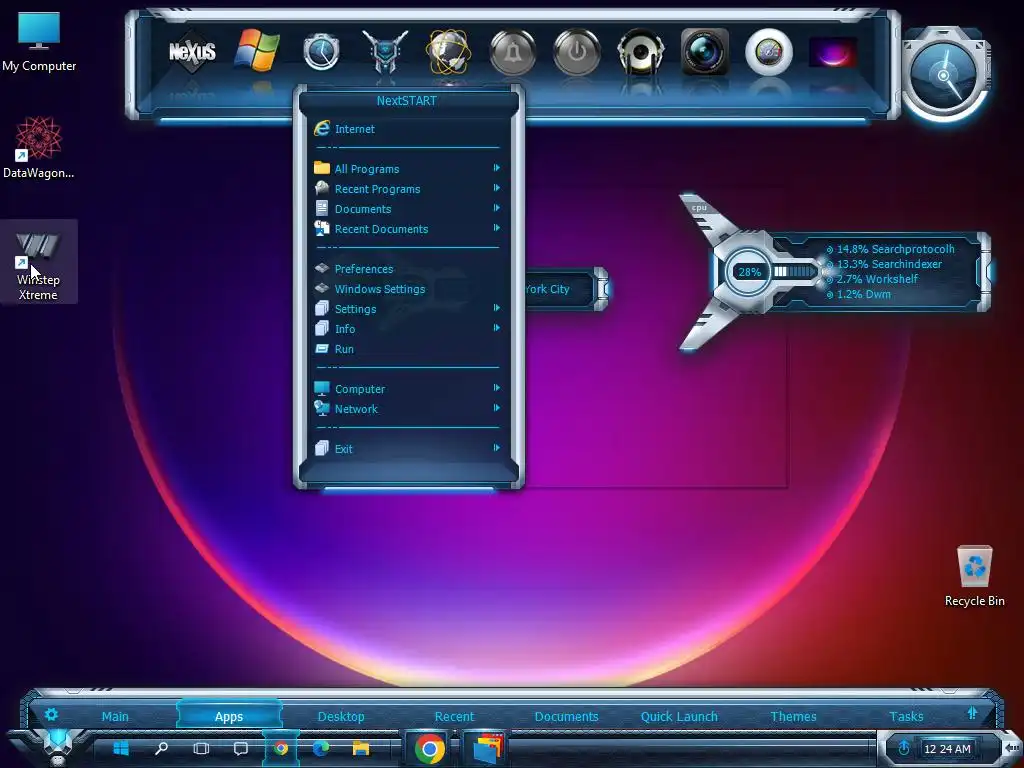Click the NextSTART menu title header
This screenshot has width=1024, height=768.
pos(407,101)
